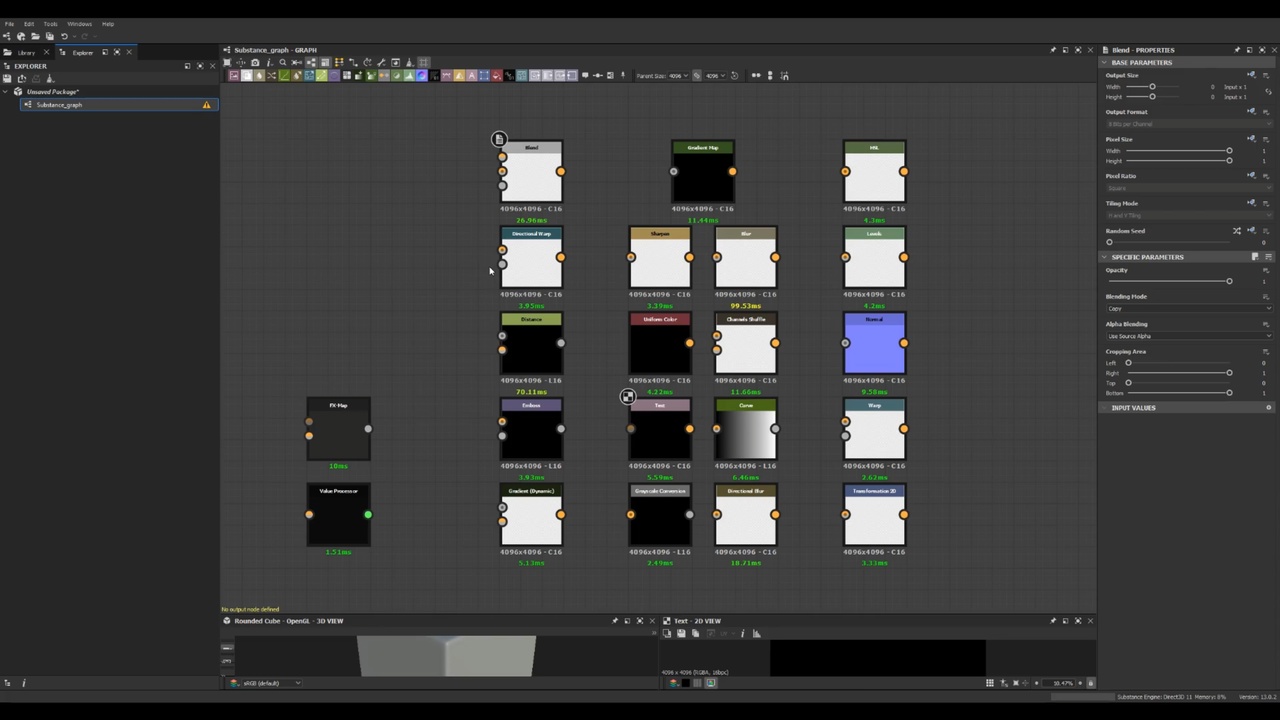The height and width of the screenshot is (720, 1280).
Task: Open the Output Format dropdown
Action: click(1189, 124)
